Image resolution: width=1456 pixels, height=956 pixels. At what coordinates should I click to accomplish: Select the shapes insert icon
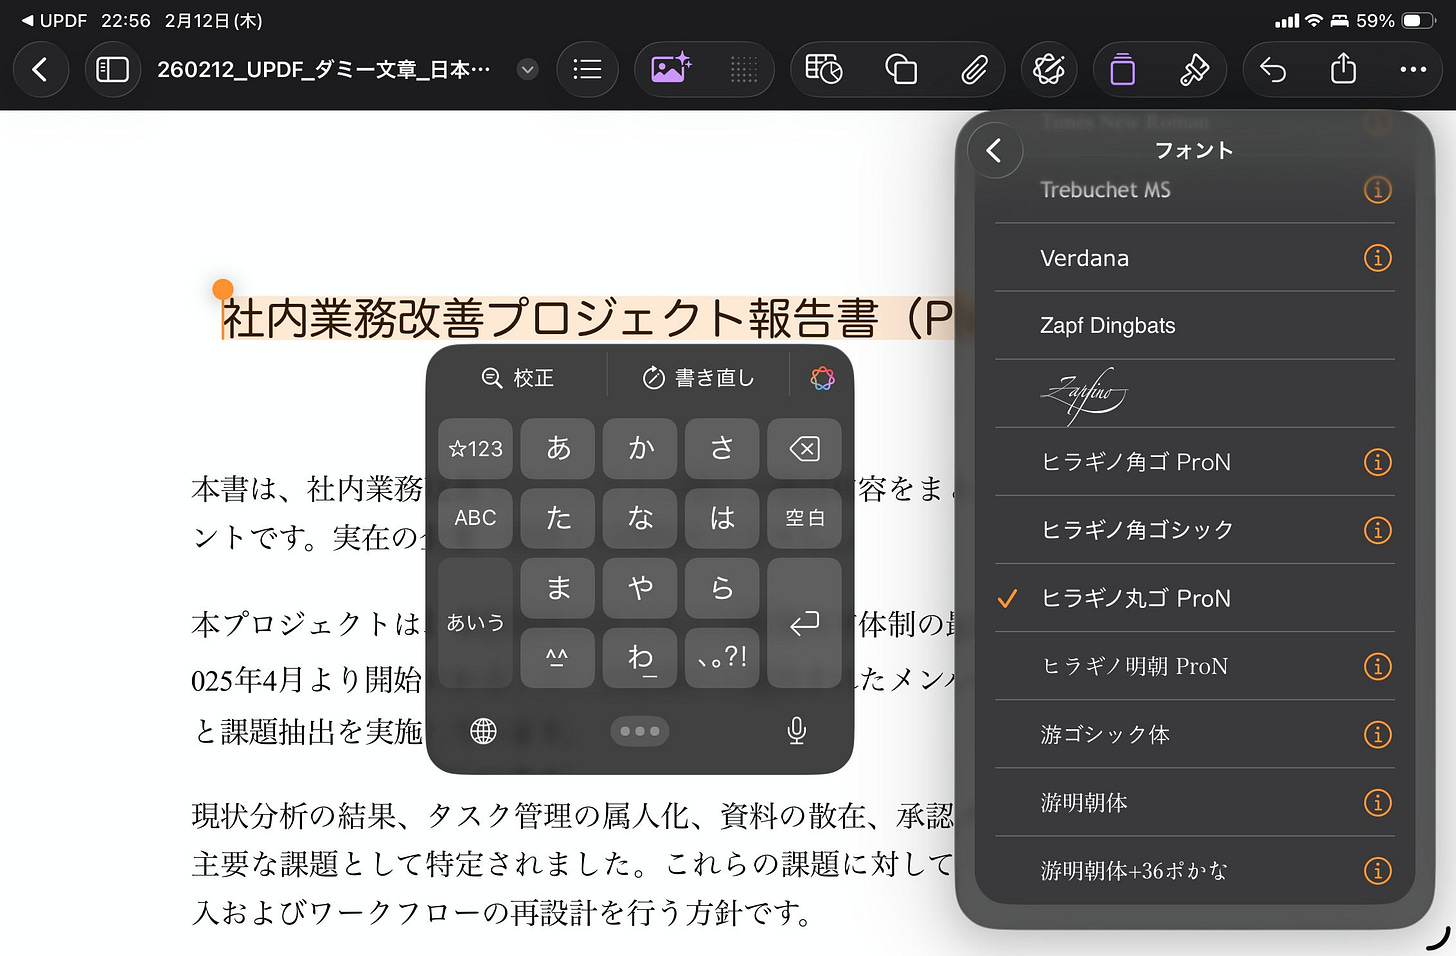point(899,69)
